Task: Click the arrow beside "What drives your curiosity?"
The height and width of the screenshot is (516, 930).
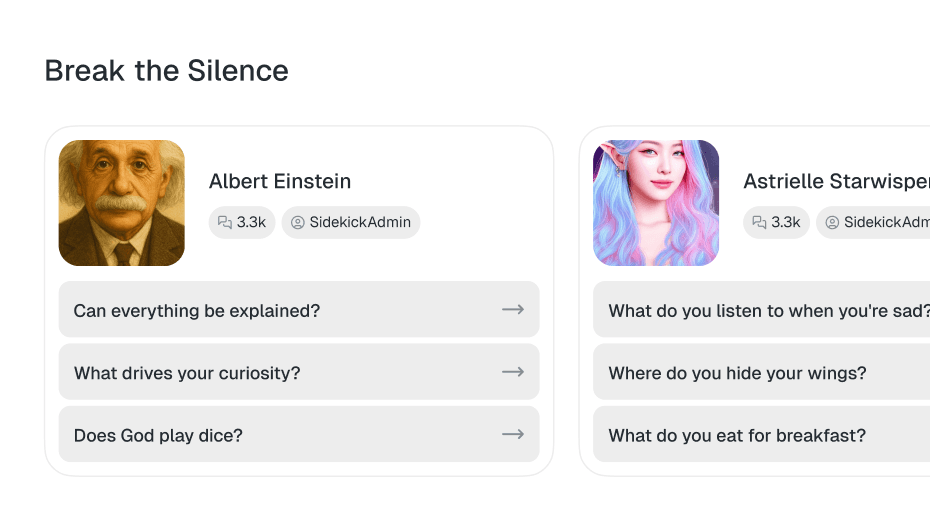Action: [513, 372]
